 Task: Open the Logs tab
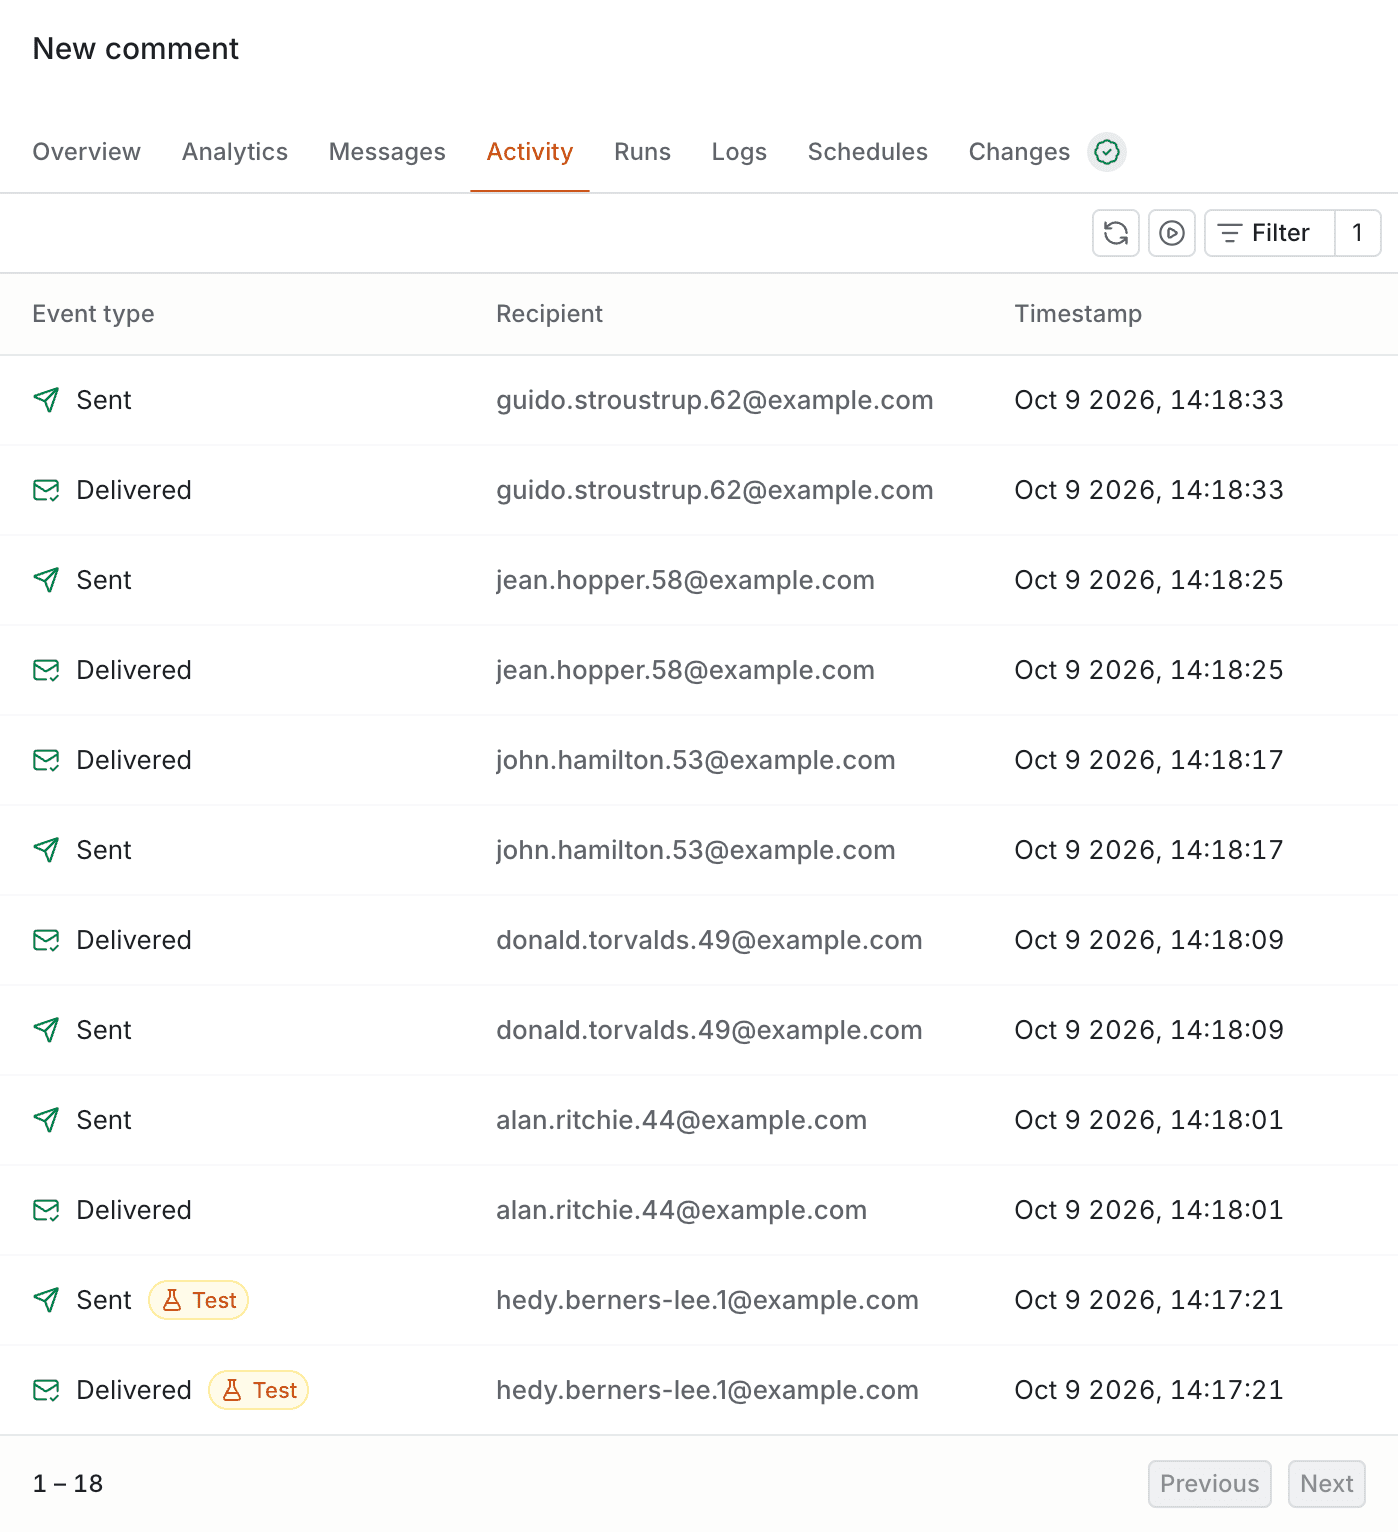pos(739,152)
